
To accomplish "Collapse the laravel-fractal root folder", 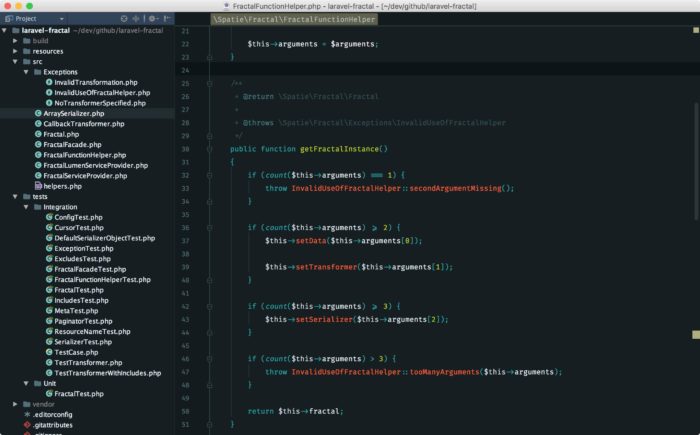I will 4,30.
